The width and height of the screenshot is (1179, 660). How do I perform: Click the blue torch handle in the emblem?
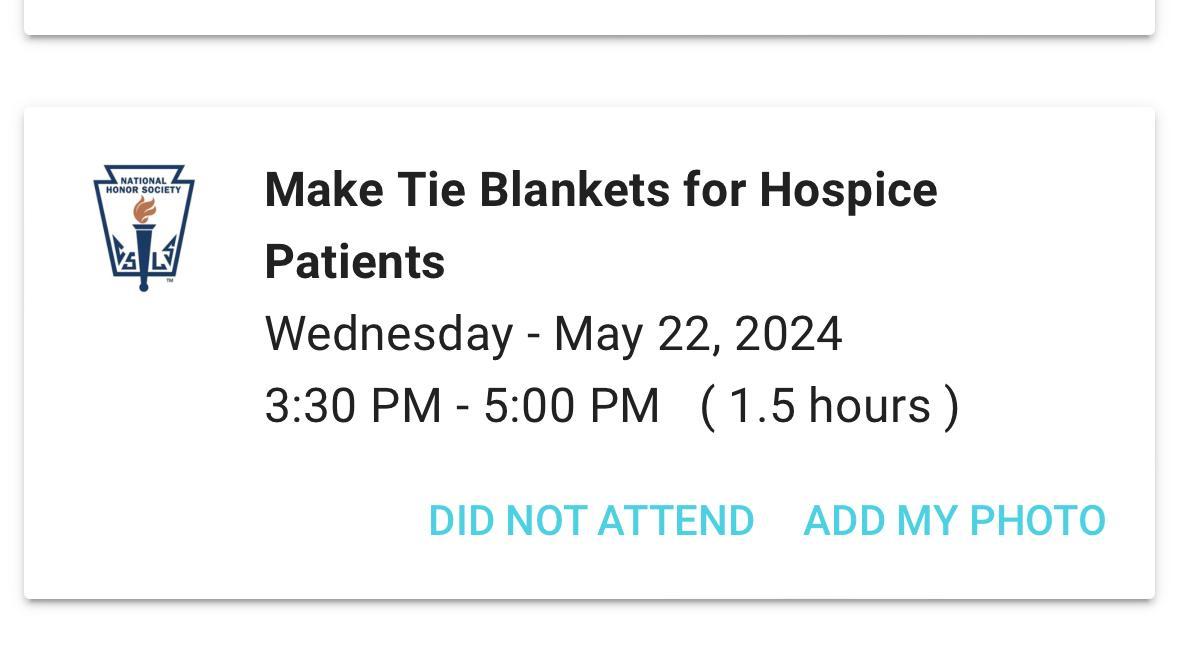(144, 258)
